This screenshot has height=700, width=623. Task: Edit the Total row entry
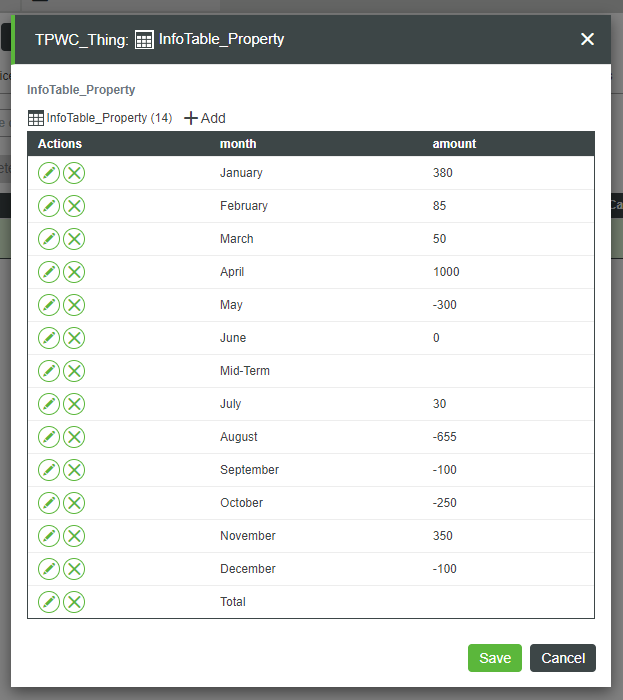49,602
